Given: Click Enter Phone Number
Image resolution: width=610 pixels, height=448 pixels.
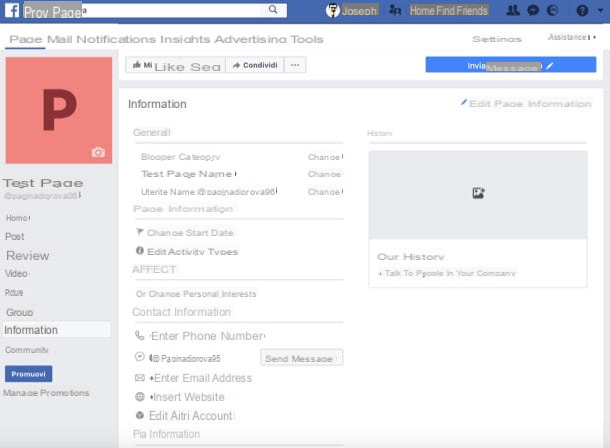Looking at the screenshot, I should pyautogui.click(x=208, y=336).
